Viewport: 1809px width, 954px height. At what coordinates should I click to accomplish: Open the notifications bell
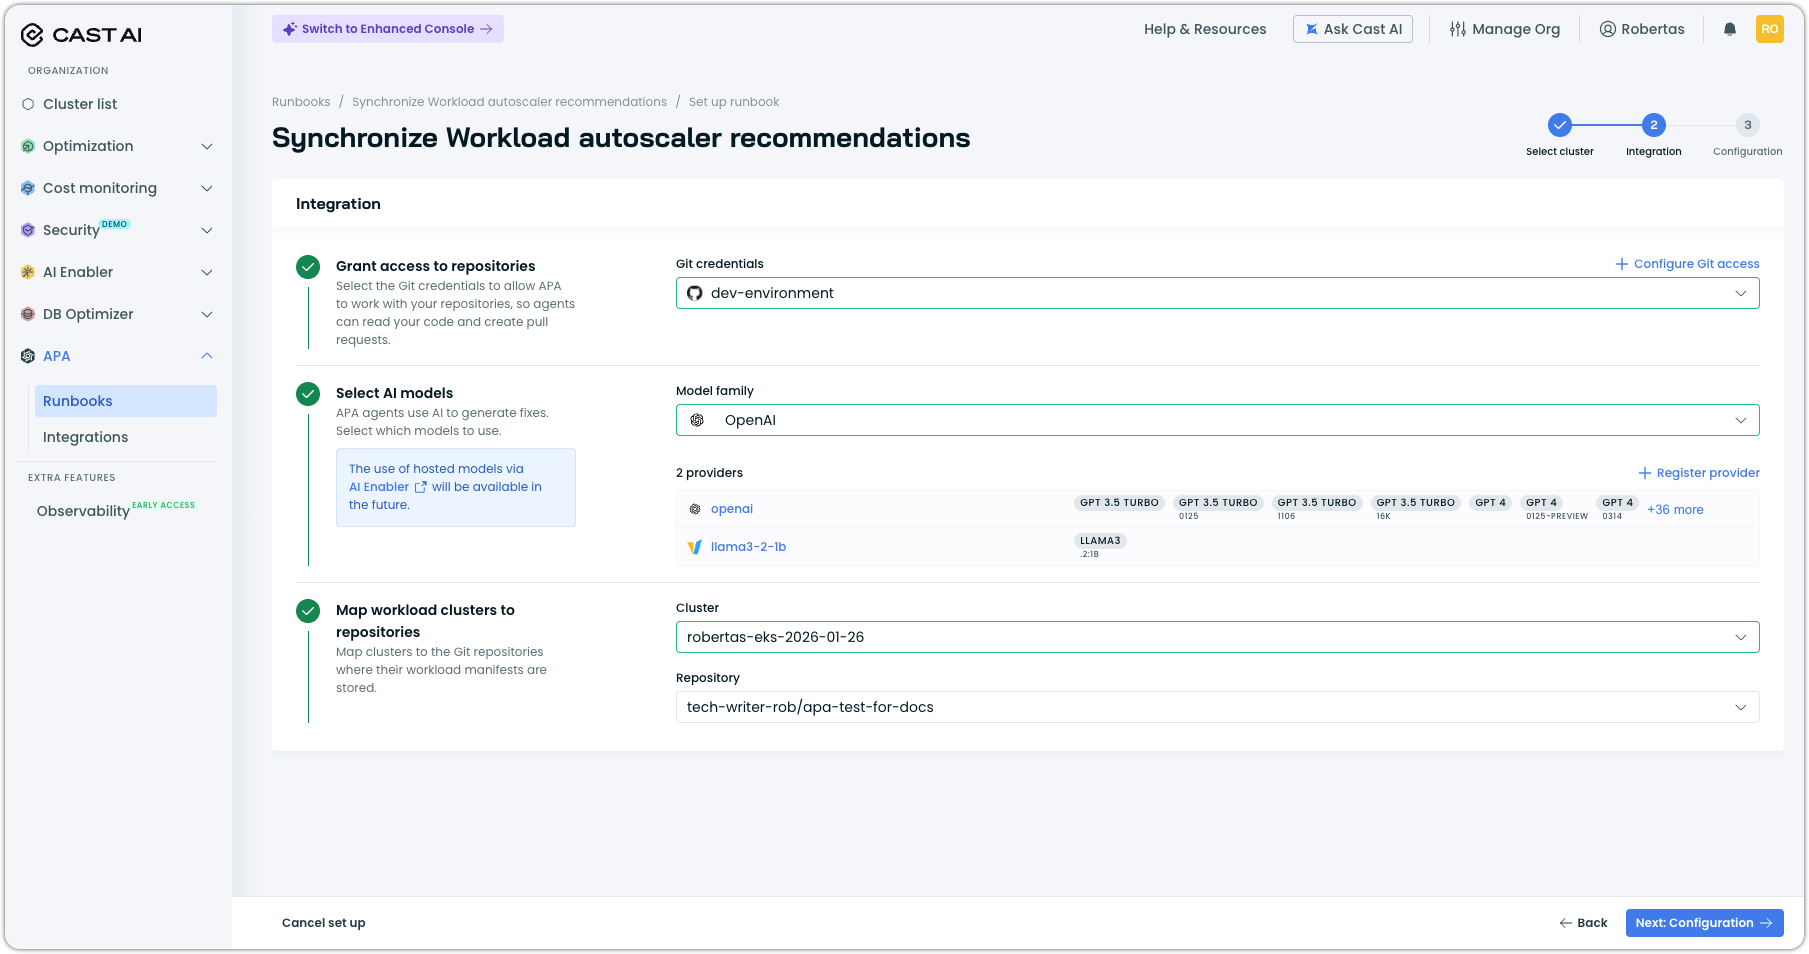point(1730,29)
